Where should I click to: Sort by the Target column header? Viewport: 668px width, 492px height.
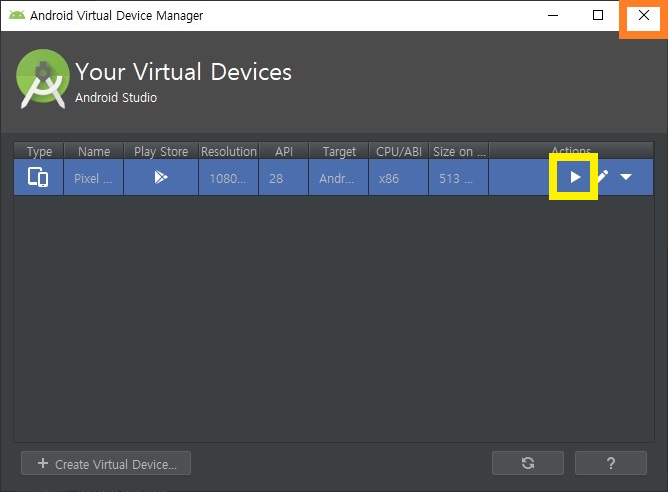339,151
